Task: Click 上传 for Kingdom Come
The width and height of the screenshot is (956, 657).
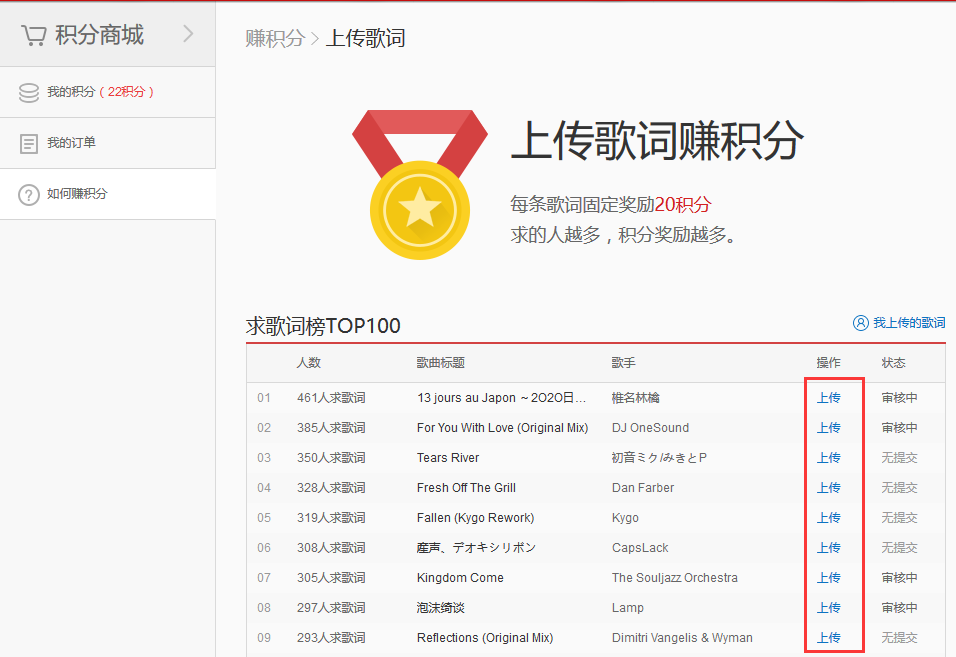Action: [x=828, y=577]
